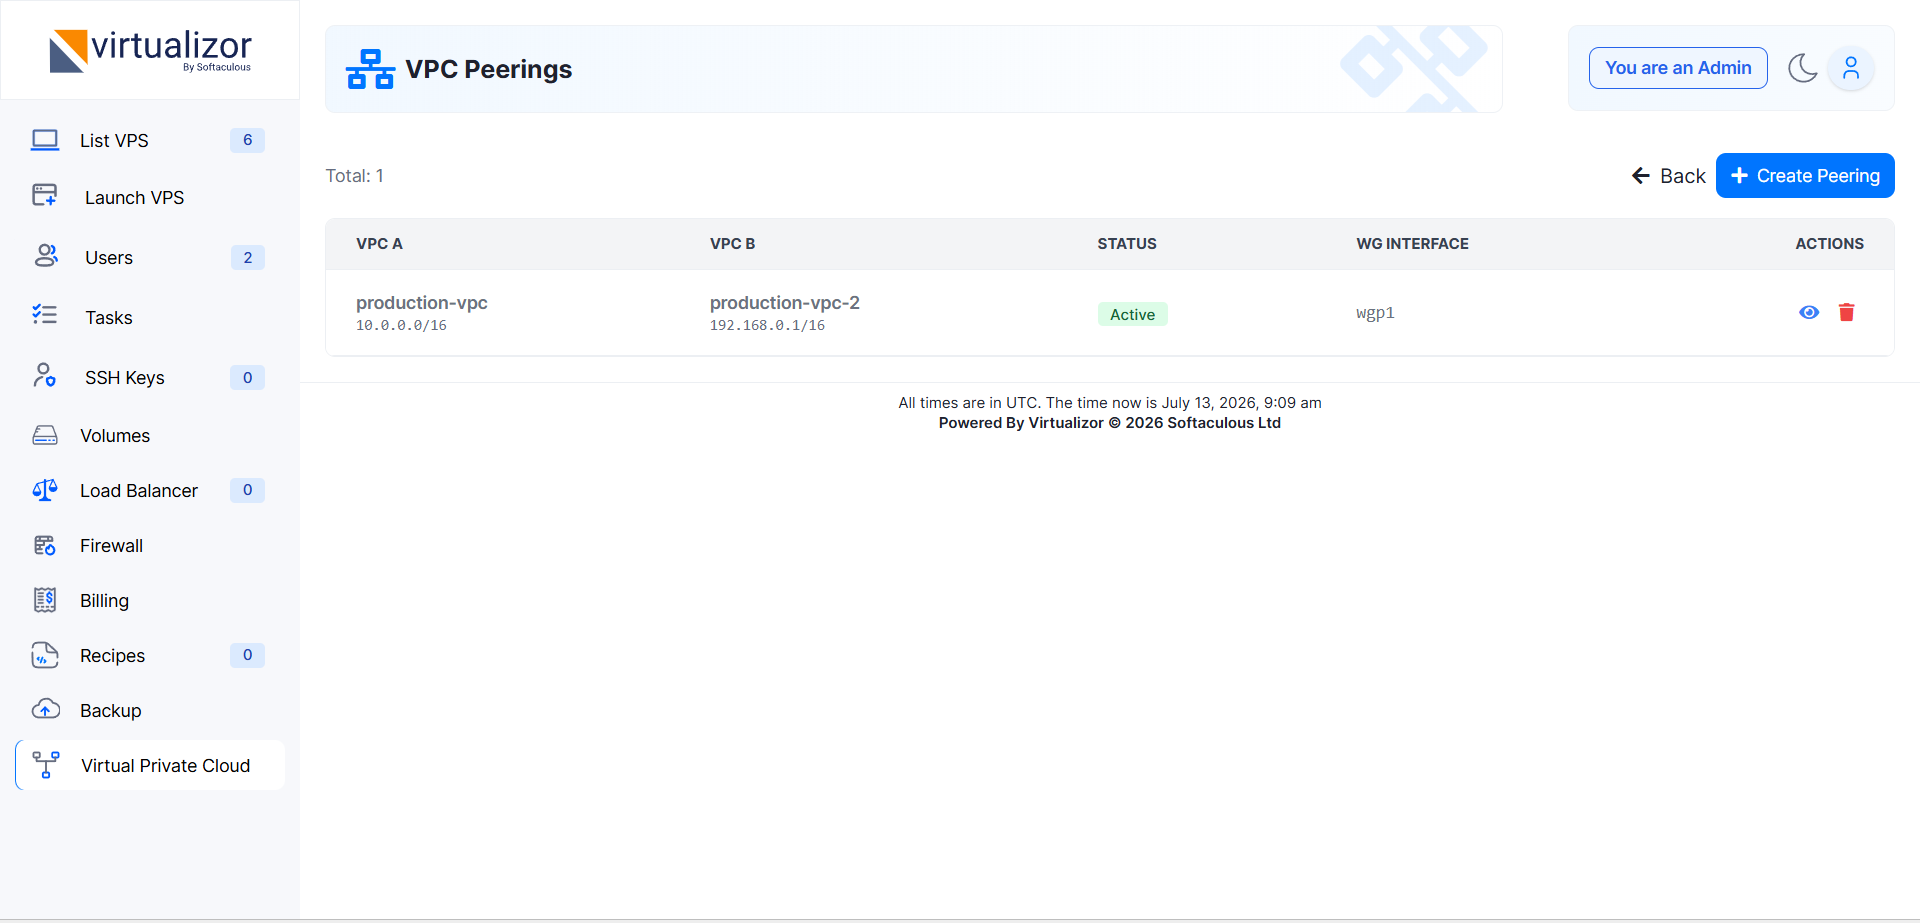1920x923 pixels.
Task: Click the VPC B column header
Action: pyautogui.click(x=732, y=244)
